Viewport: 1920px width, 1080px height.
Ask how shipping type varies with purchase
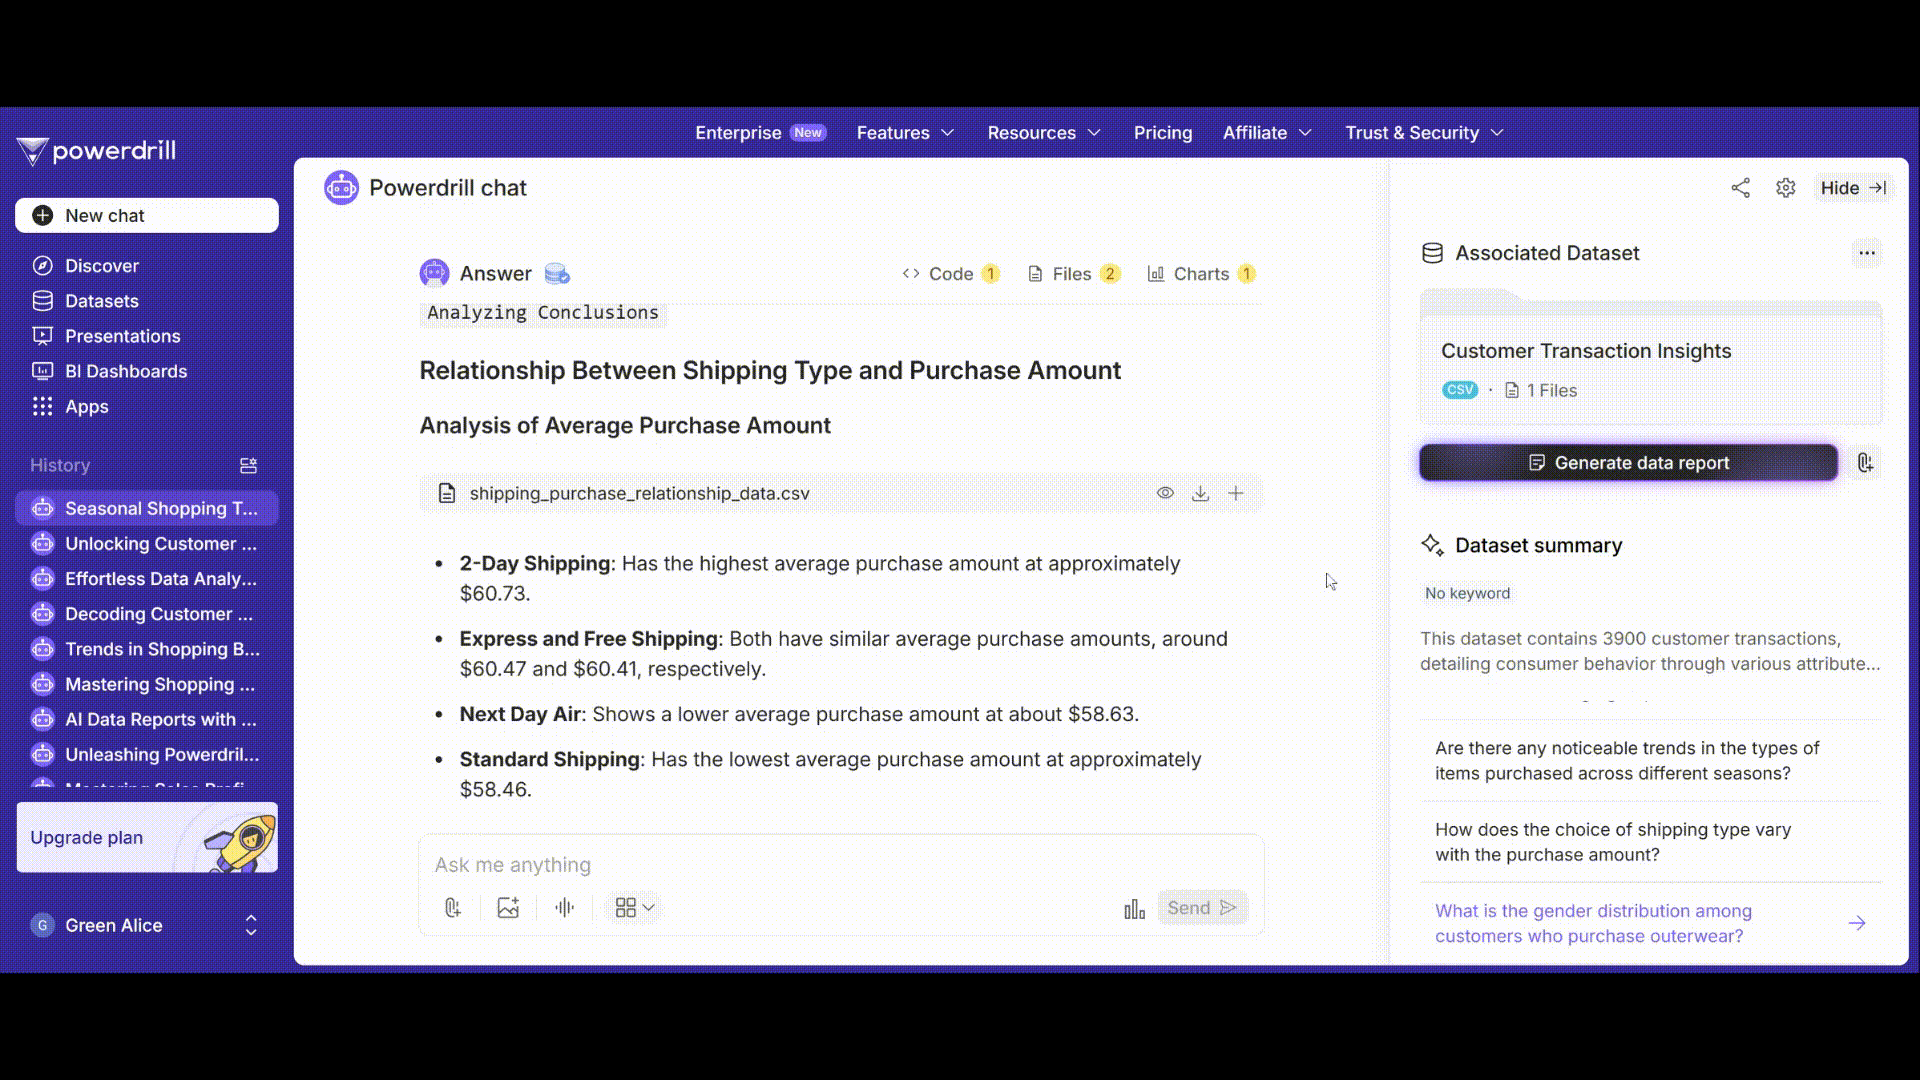(x=1651, y=842)
